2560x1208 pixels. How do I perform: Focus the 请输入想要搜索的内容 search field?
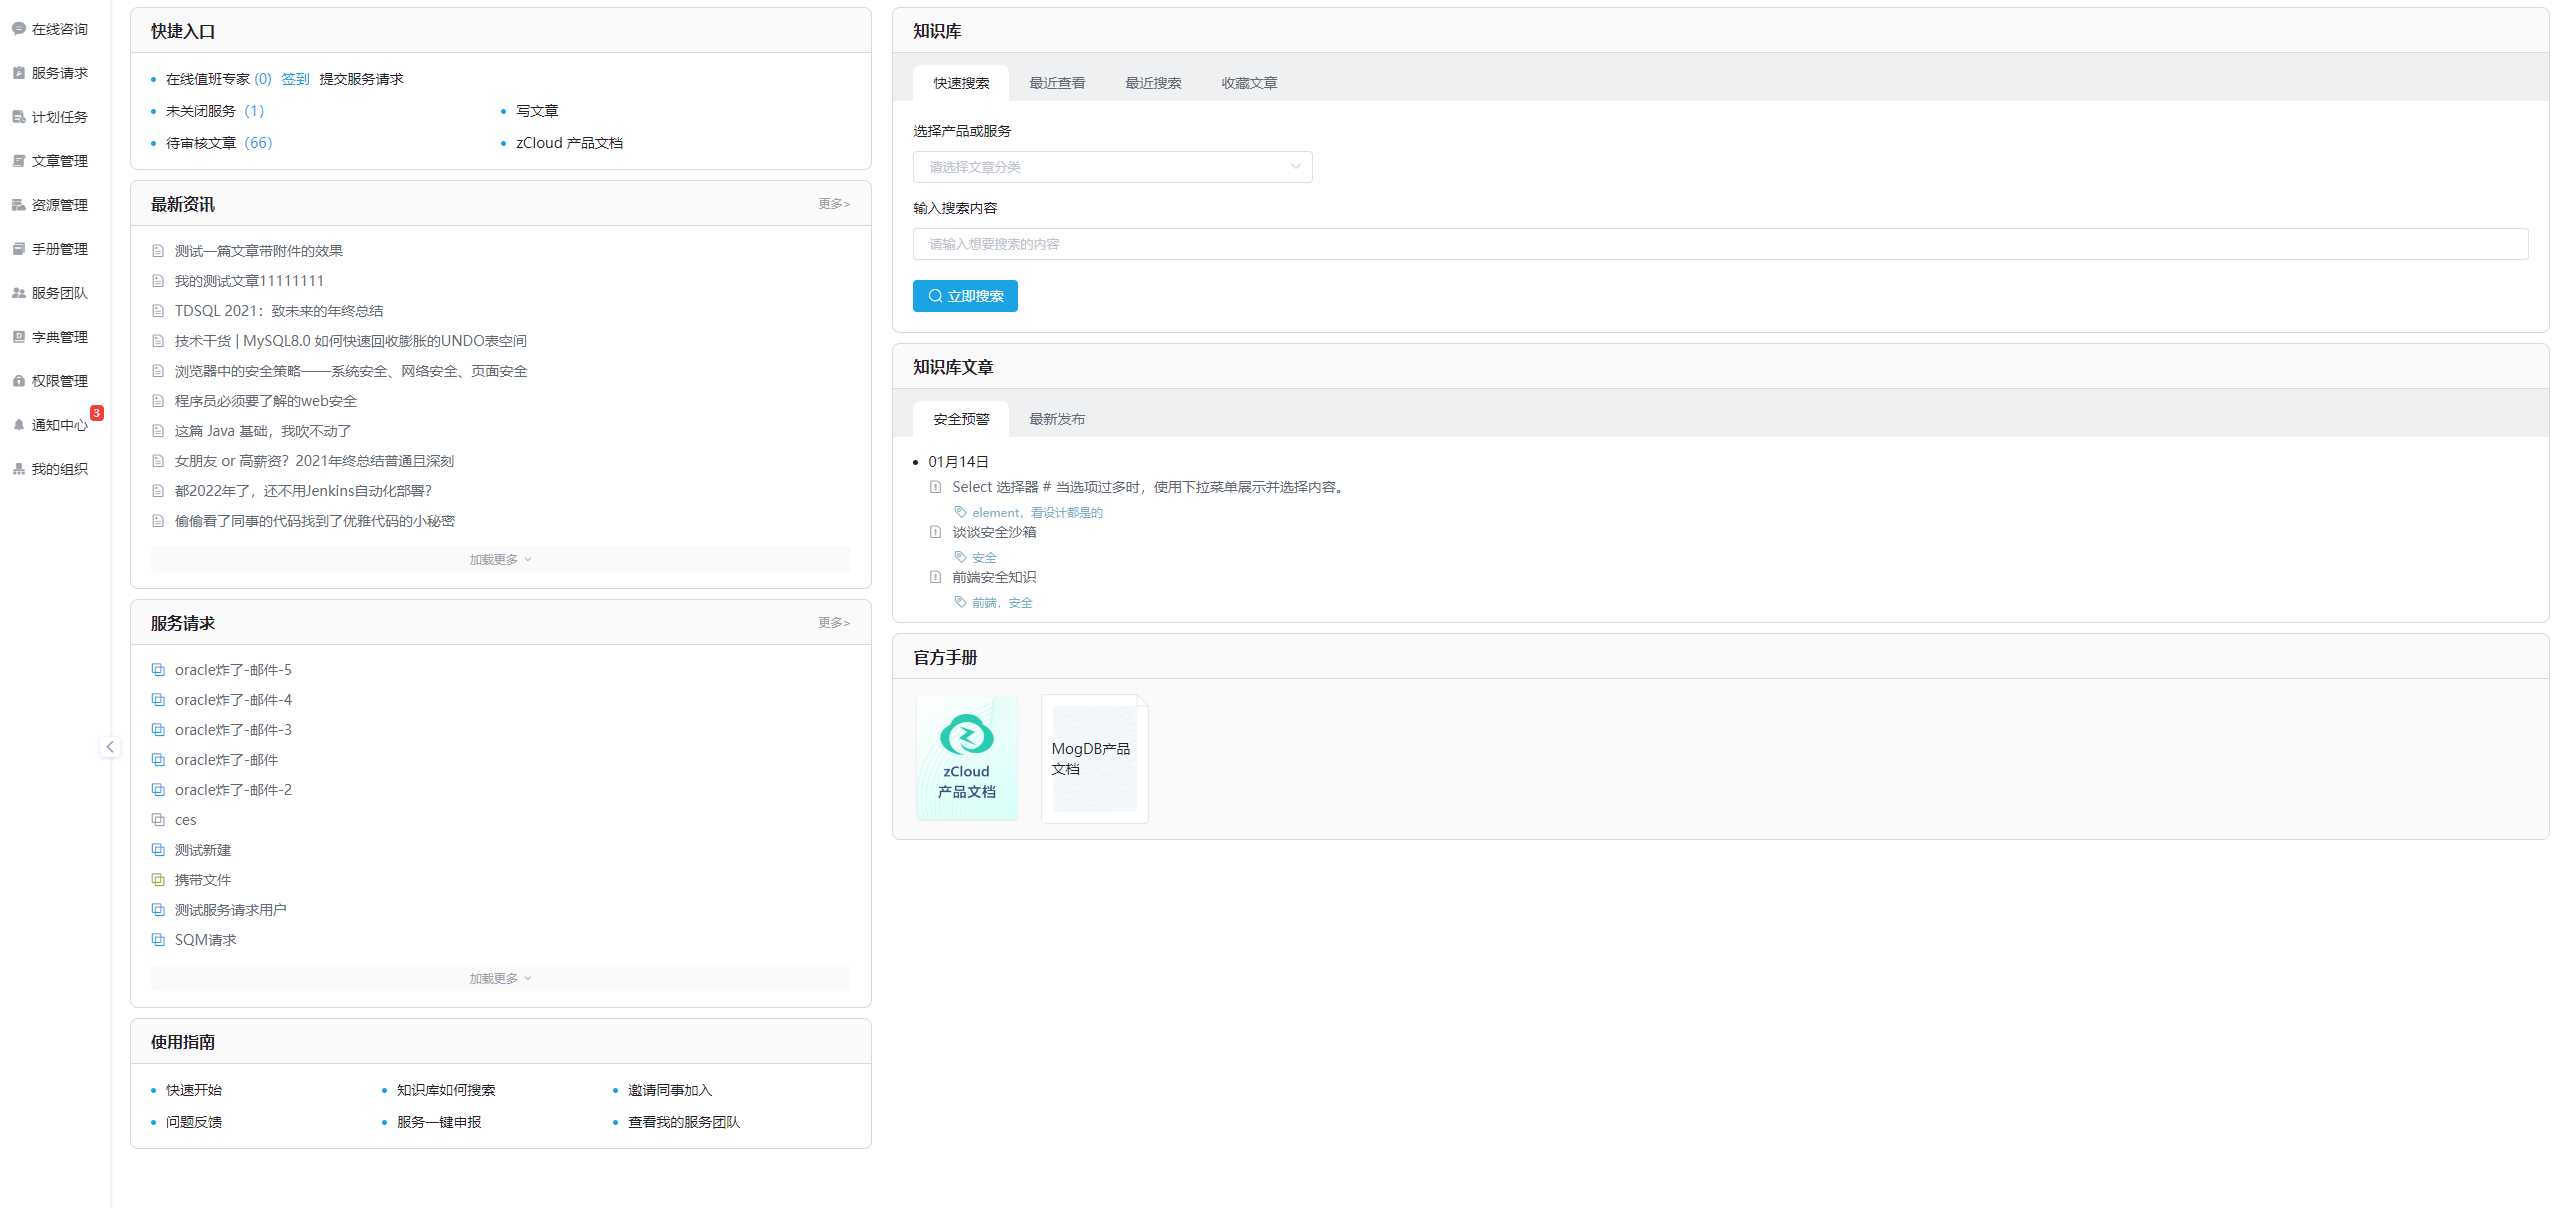pyautogui.click(x=1720, y=244)
